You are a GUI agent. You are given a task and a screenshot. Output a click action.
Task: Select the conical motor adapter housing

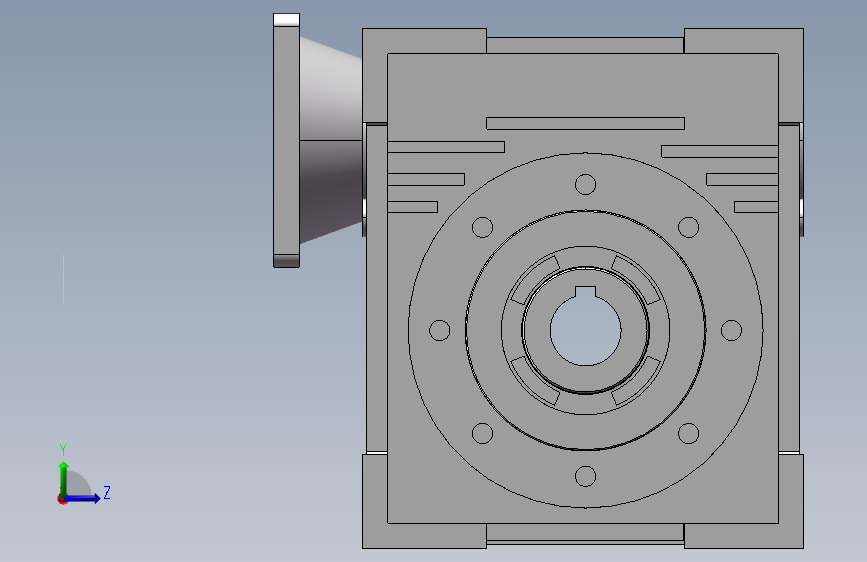tap(331, 140)
